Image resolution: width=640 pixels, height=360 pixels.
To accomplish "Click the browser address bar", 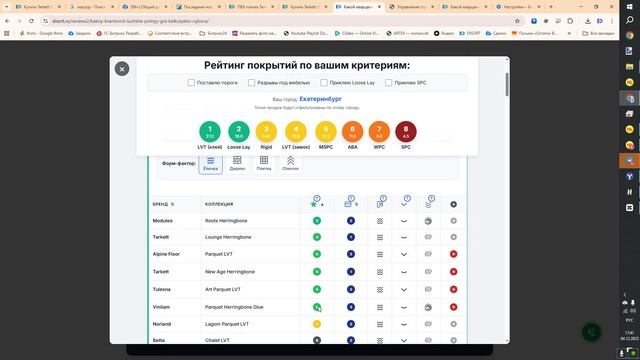I will [278, 21].
